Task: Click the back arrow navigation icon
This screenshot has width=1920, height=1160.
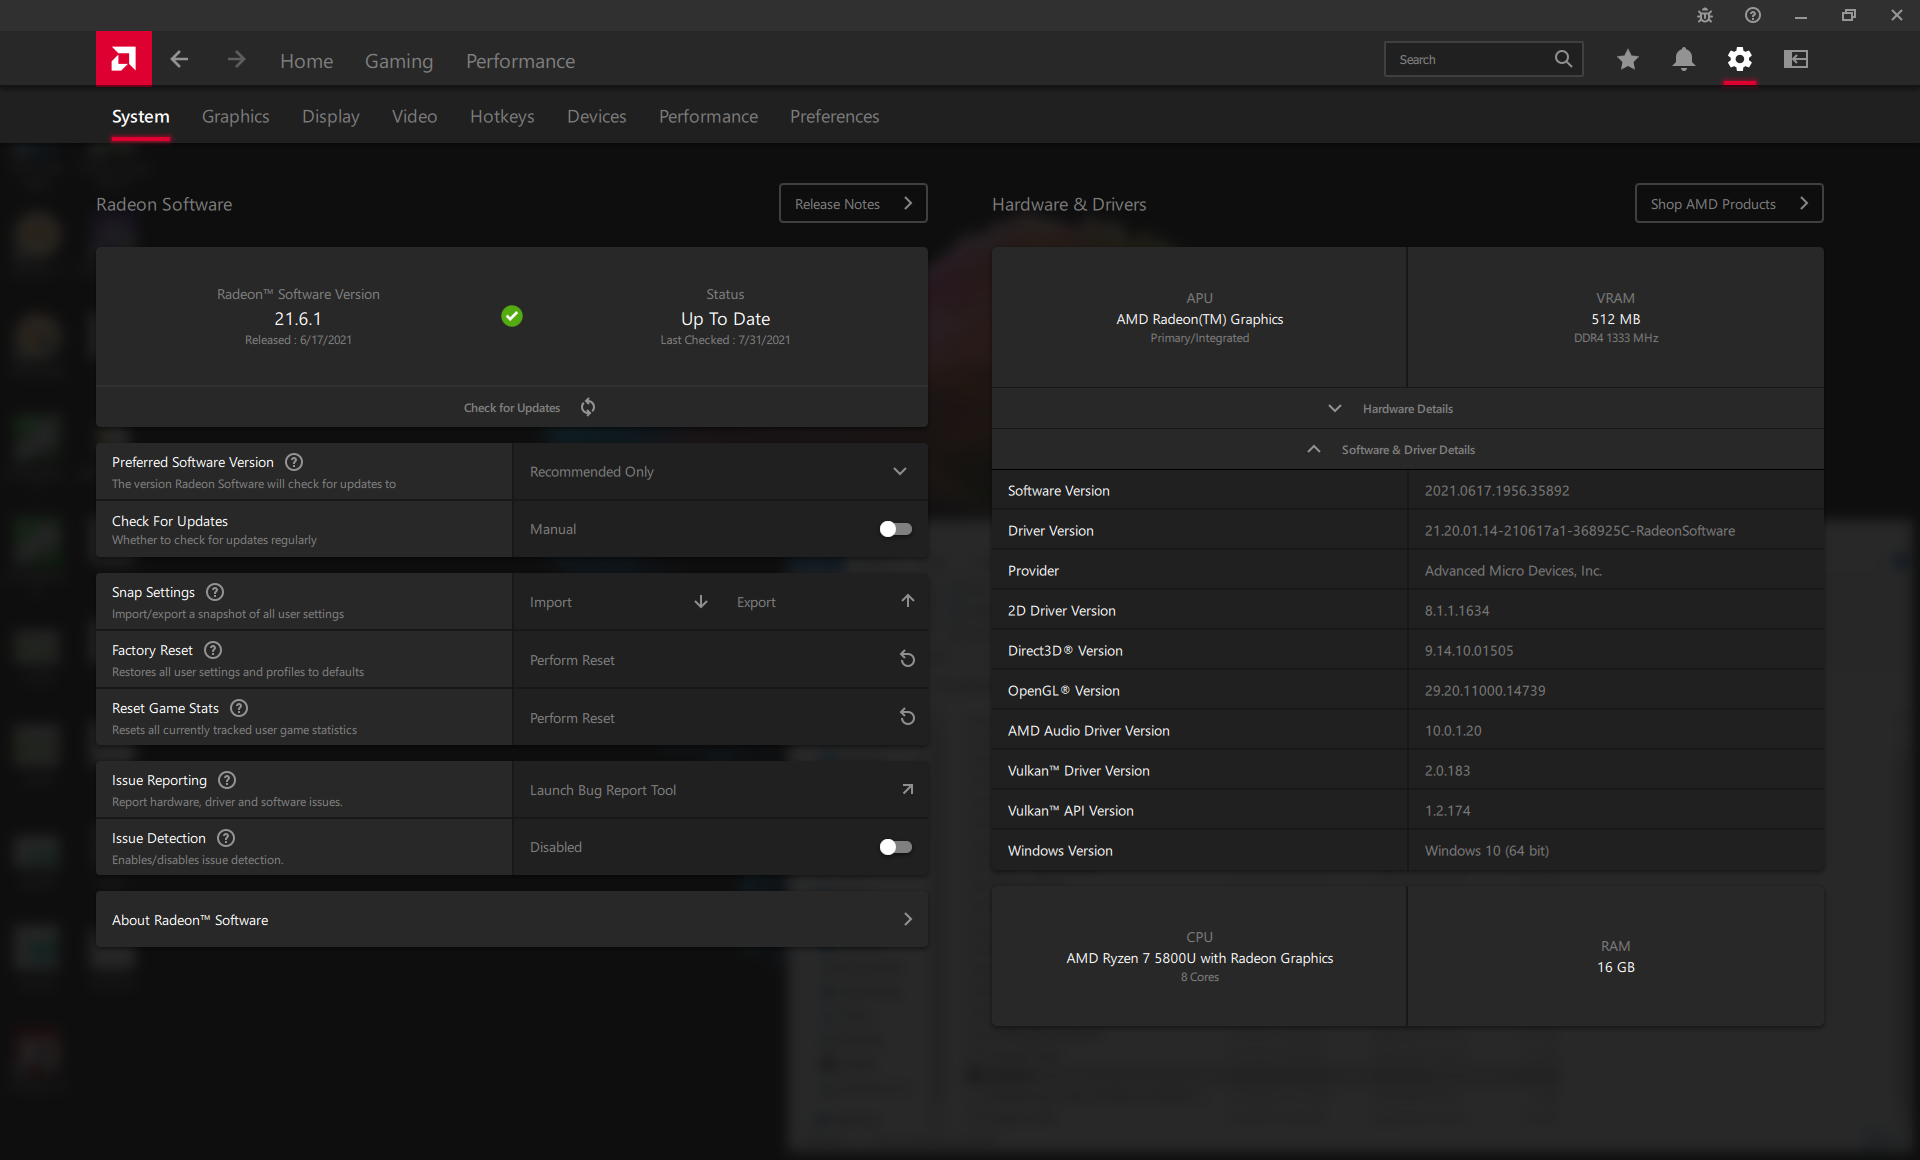Action: pos(179,60)
